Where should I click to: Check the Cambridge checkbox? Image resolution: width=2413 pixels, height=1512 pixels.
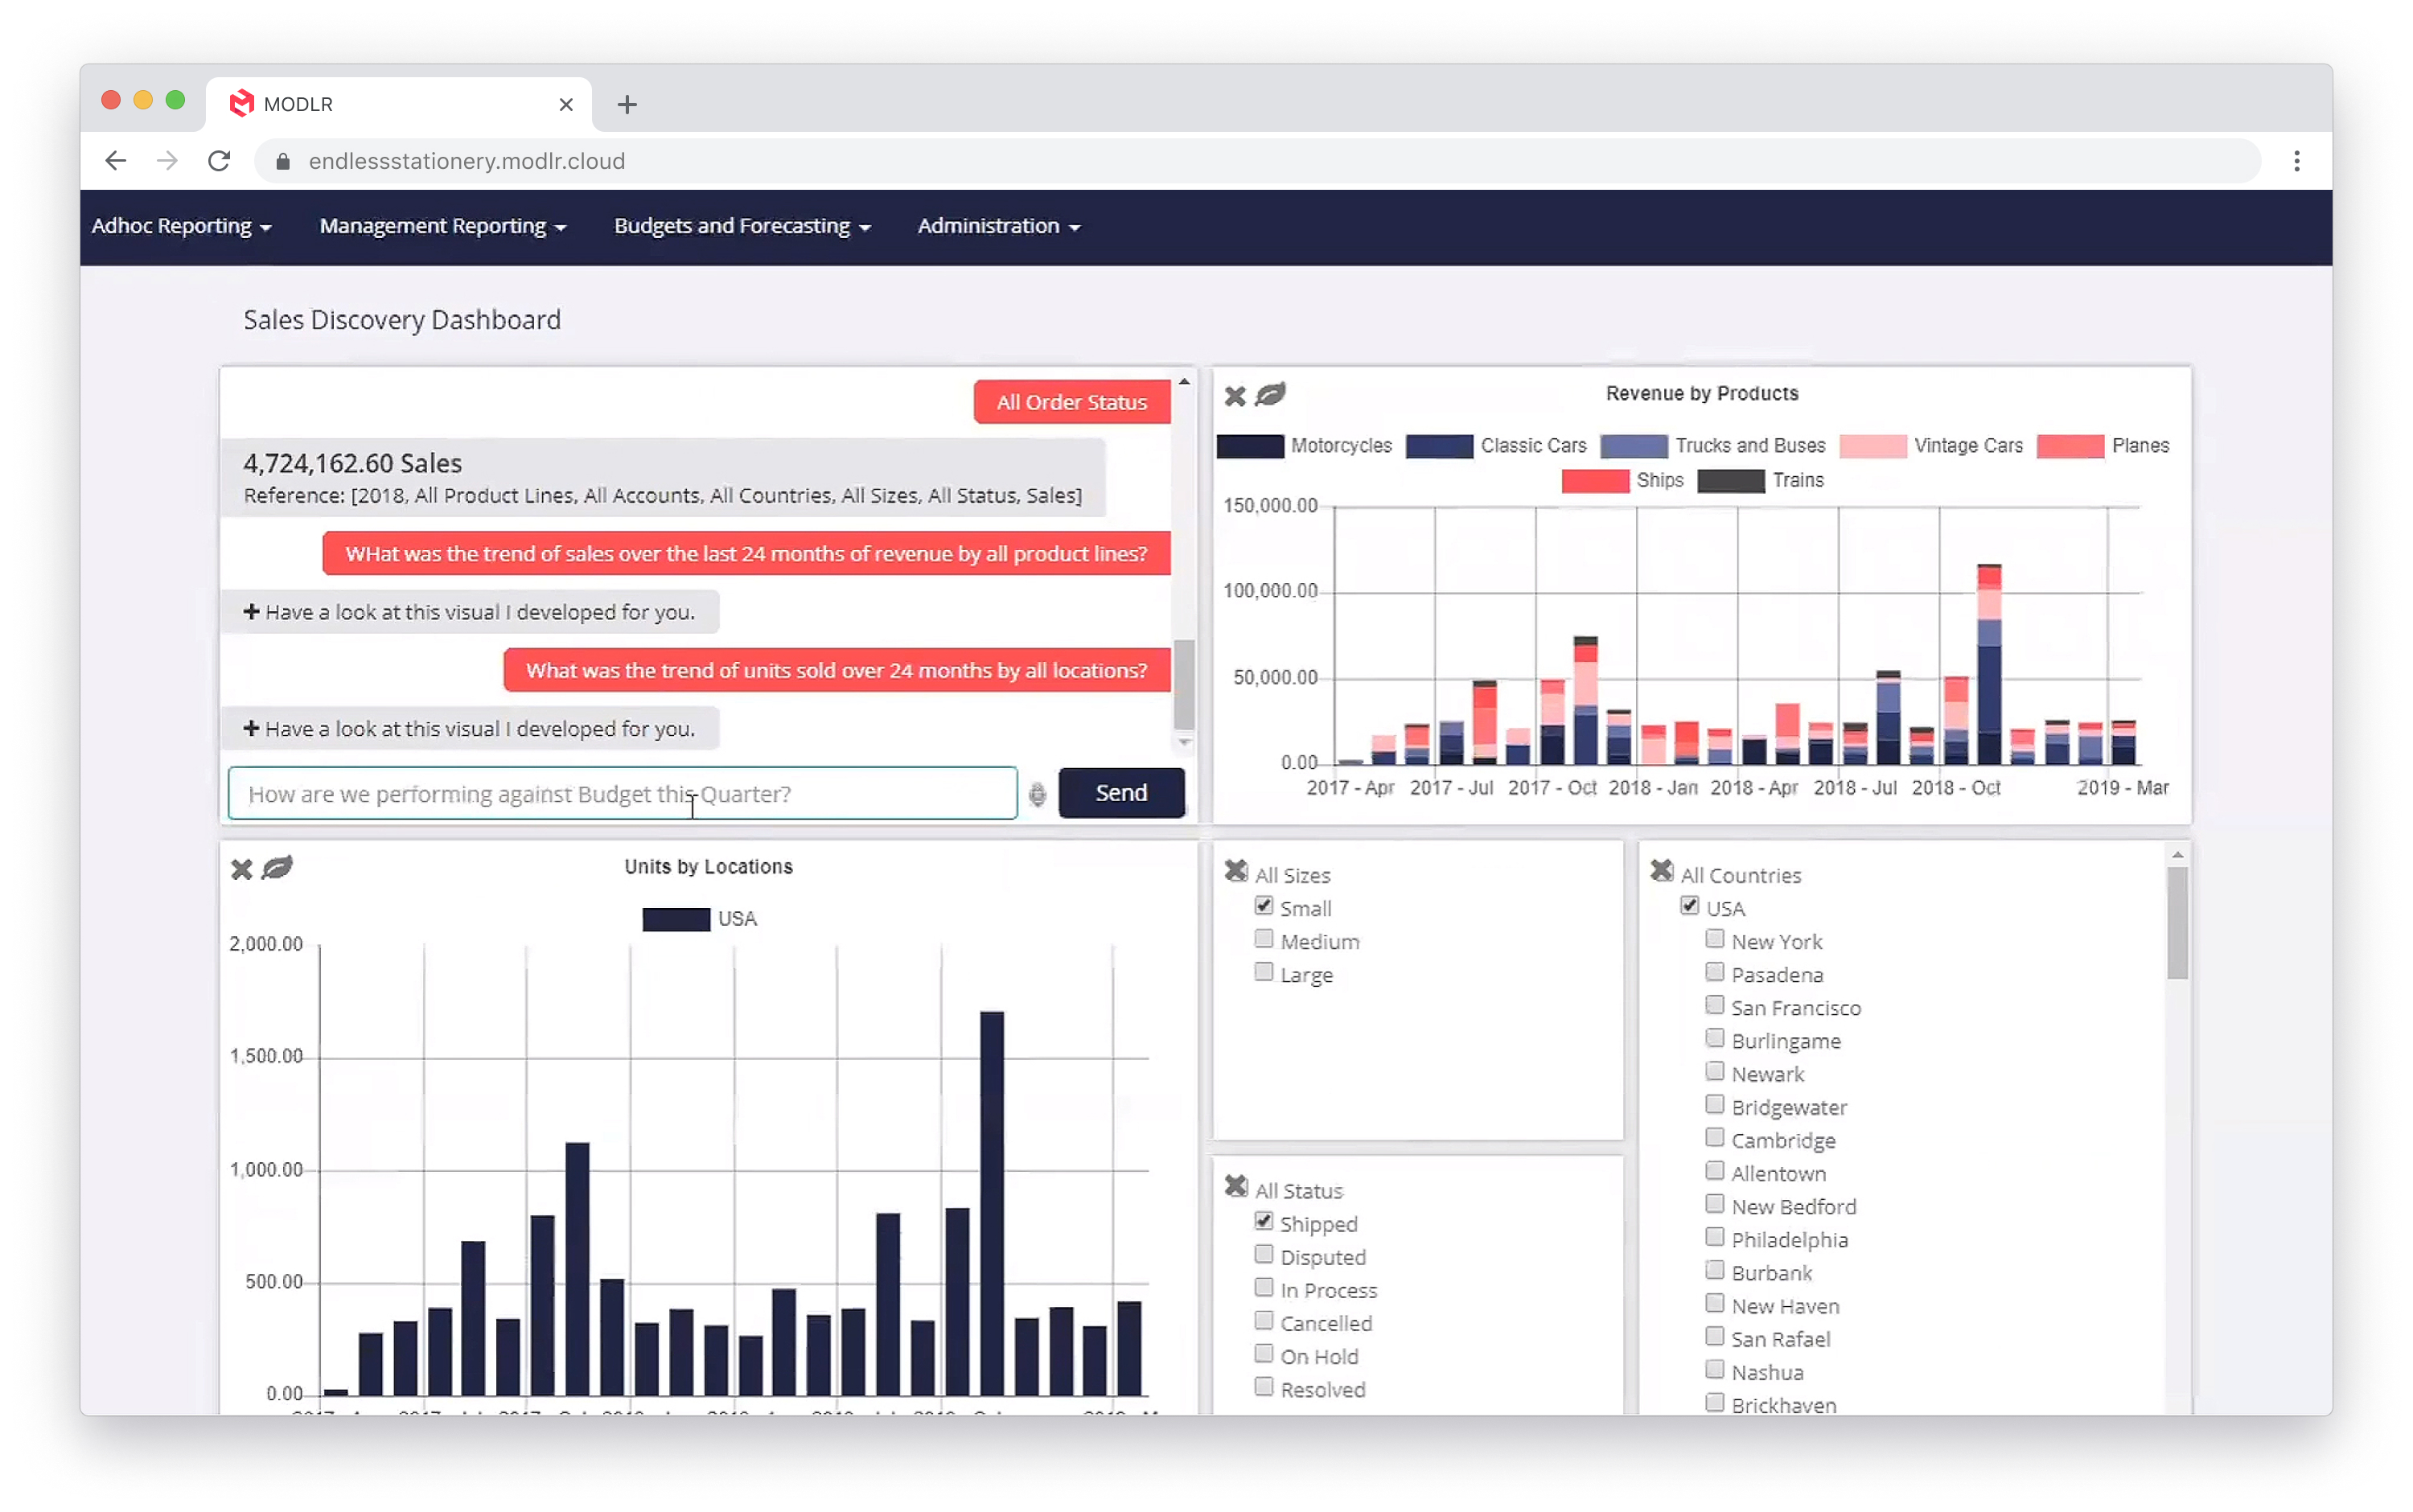click(1715, 1137)
